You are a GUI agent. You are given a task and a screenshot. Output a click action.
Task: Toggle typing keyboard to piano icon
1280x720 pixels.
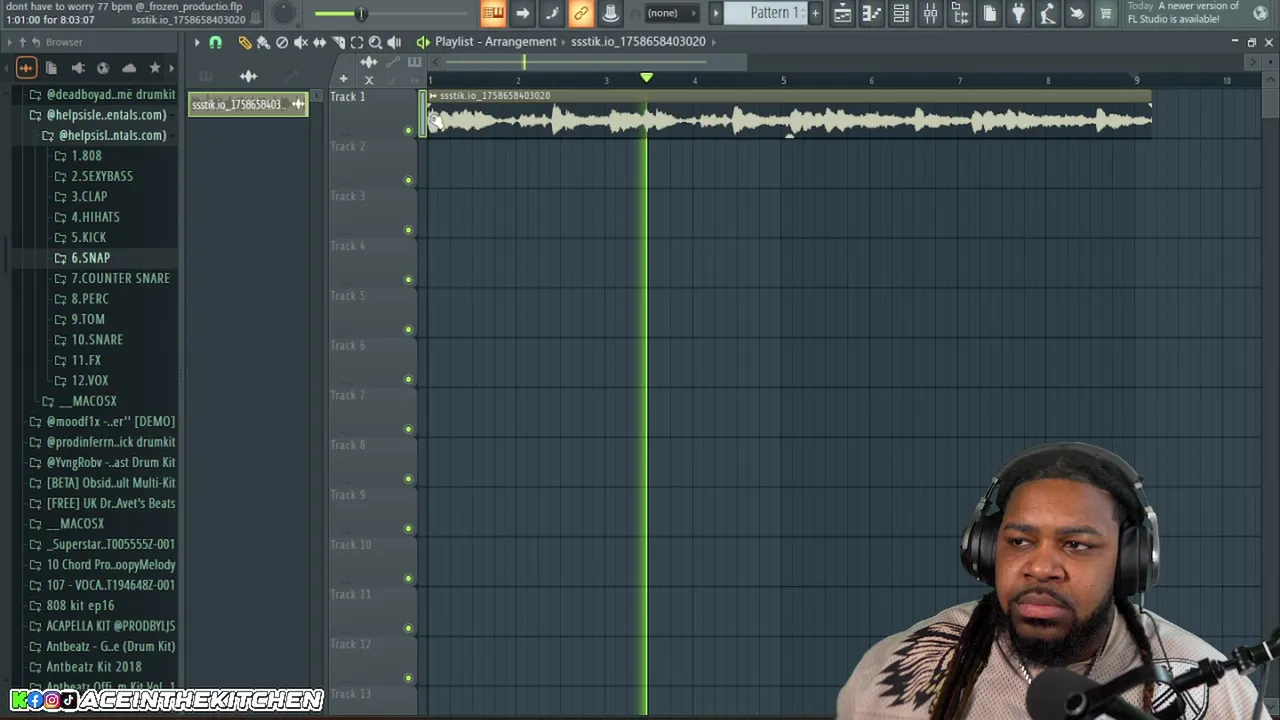click(493, 13)
